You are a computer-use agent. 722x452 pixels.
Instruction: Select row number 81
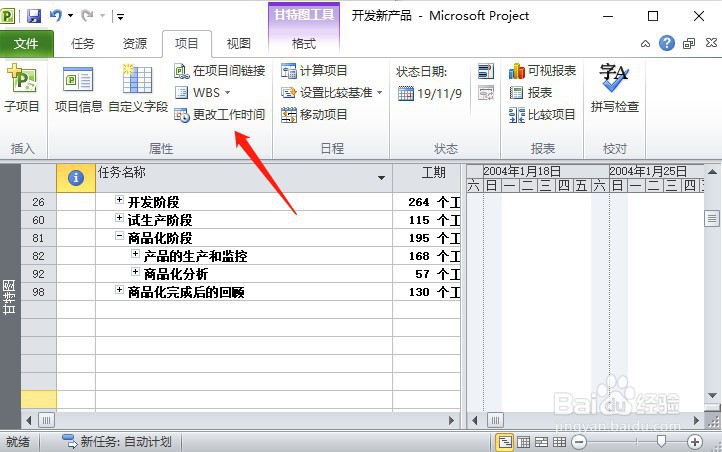click(39, 238)
